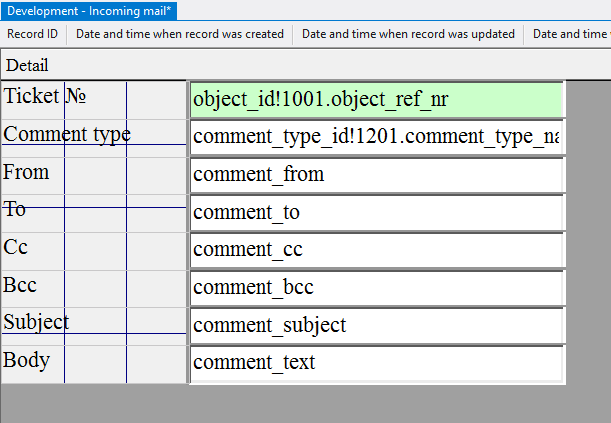Image resolution: width=611 pixels, height=423 pixels.
Task: Select the Body label
Action: pos(26,360)
